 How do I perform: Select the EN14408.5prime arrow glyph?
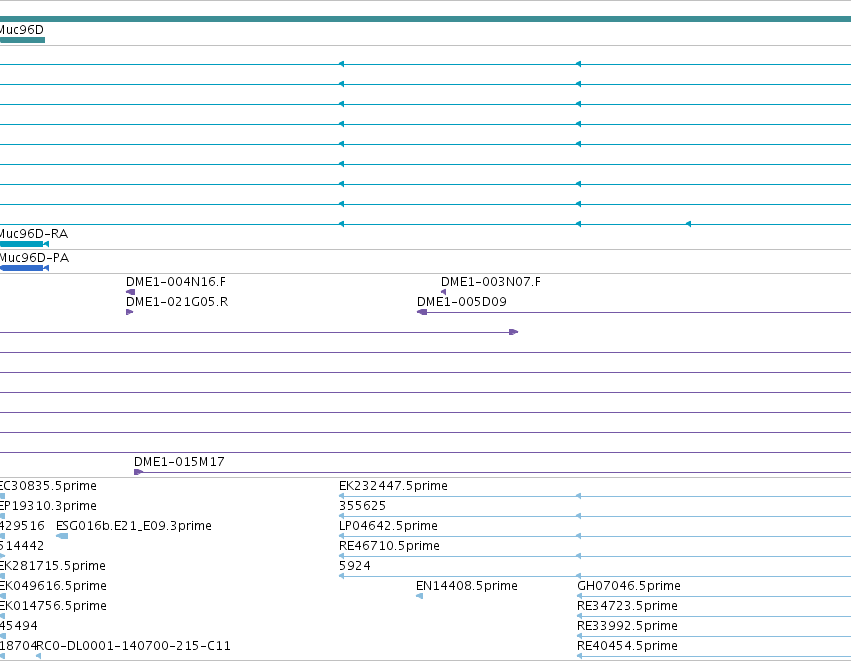tap(419, 596)
